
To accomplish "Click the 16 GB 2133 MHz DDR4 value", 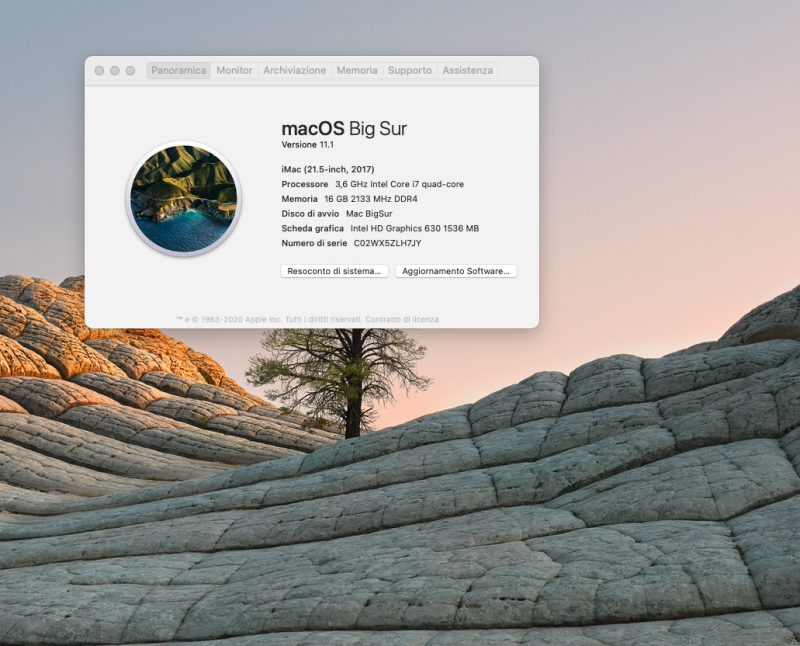I will point(371,199).
